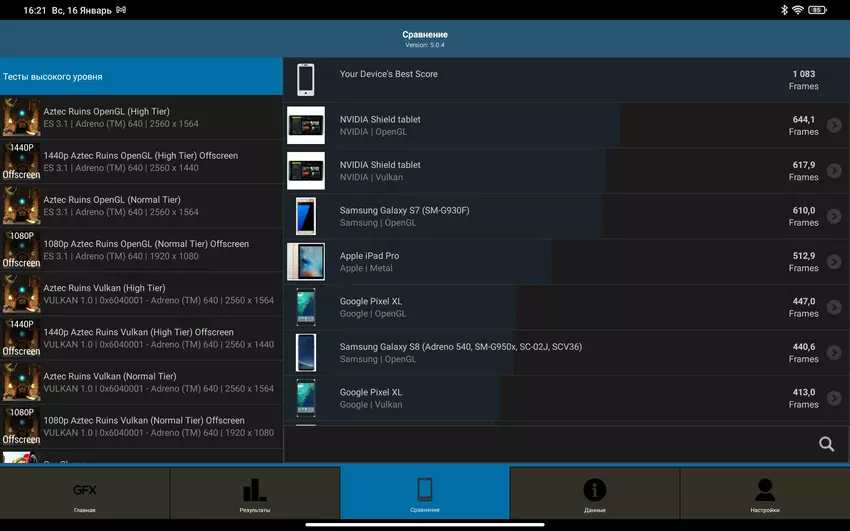The height and width of the screenshot is (531, 850).
Task: Open Google Pixel XL Vulkan details arrow
Action: pos(834,398)
